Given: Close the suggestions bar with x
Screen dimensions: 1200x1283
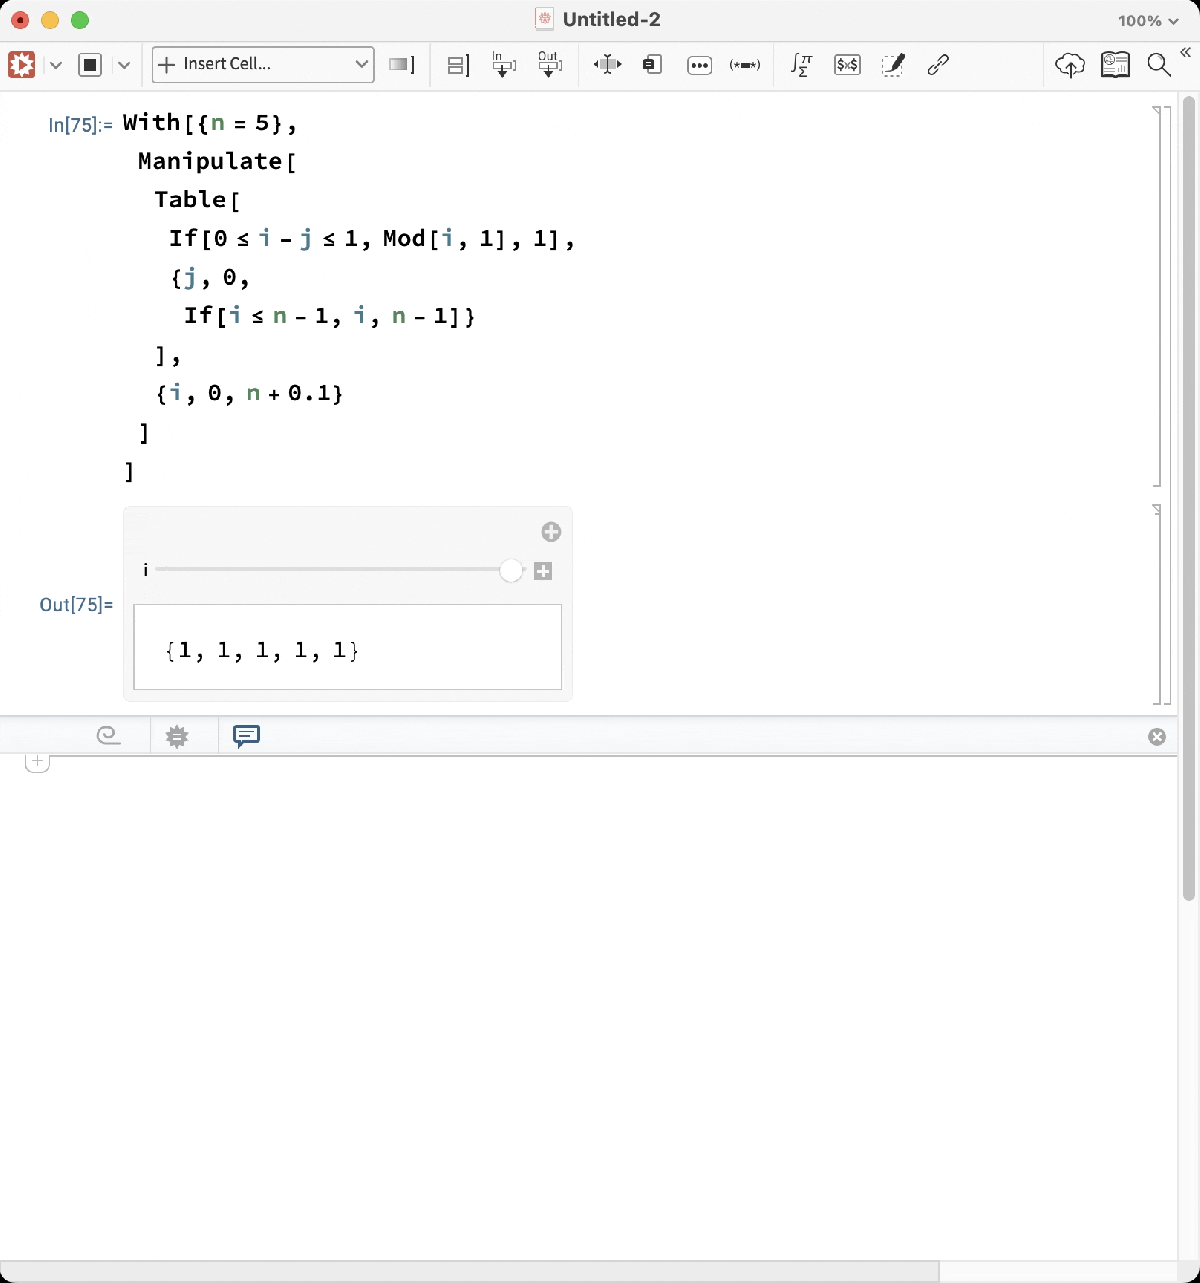Looking at the screenshot, I should [x=1157, y=737].
